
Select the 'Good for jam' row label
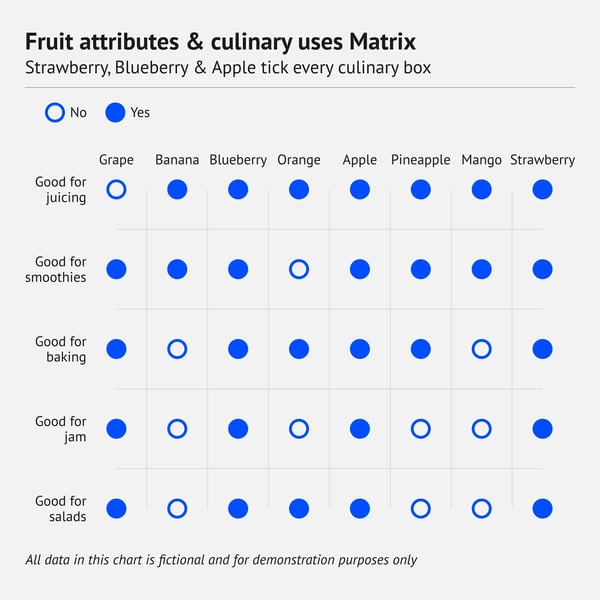click(61, 429)
